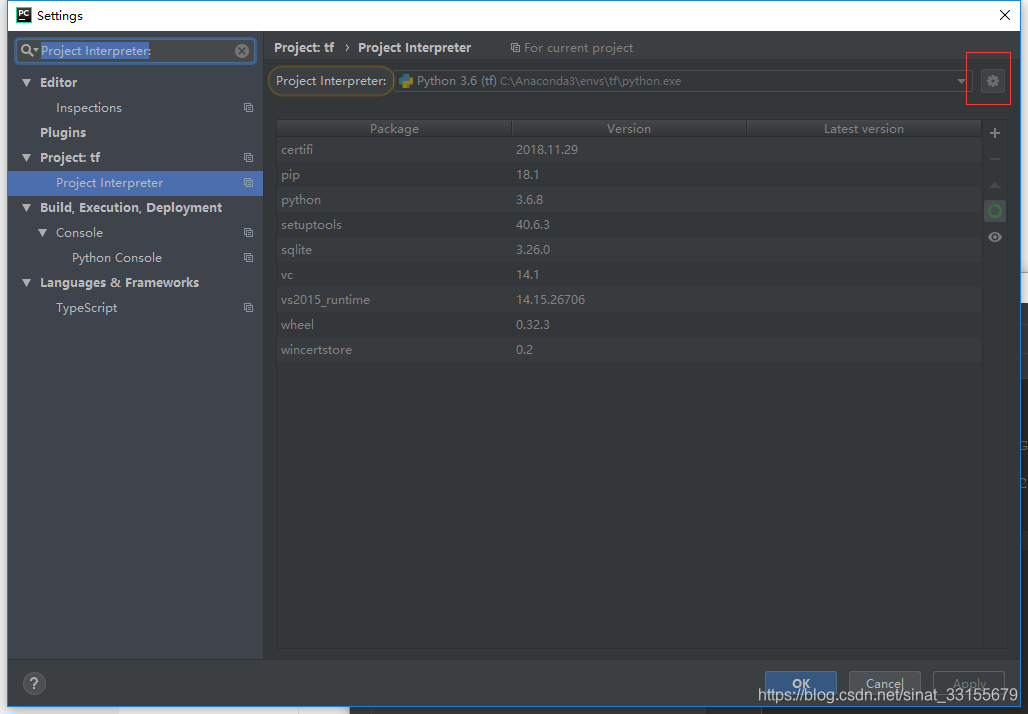Click the copy icon beside Project Interpreter
Image resolution: width=1028 pixels, height=714 pixels.
click(x=248, y=183)
